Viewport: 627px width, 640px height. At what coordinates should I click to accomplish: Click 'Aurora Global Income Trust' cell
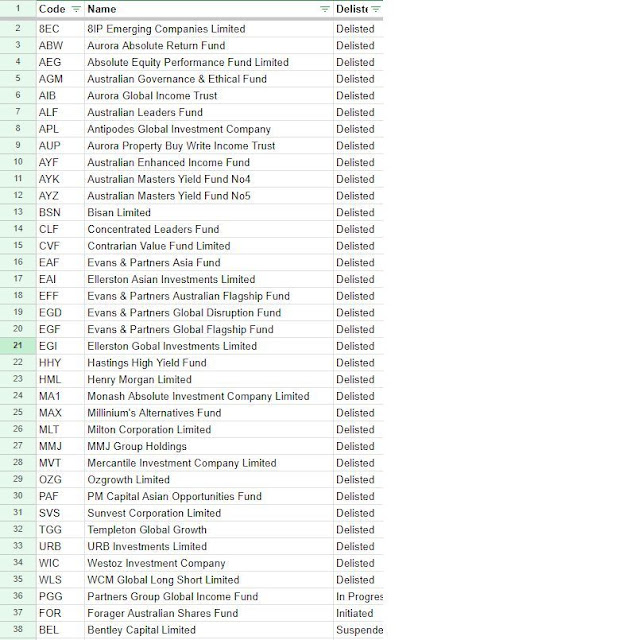[209, 96]
